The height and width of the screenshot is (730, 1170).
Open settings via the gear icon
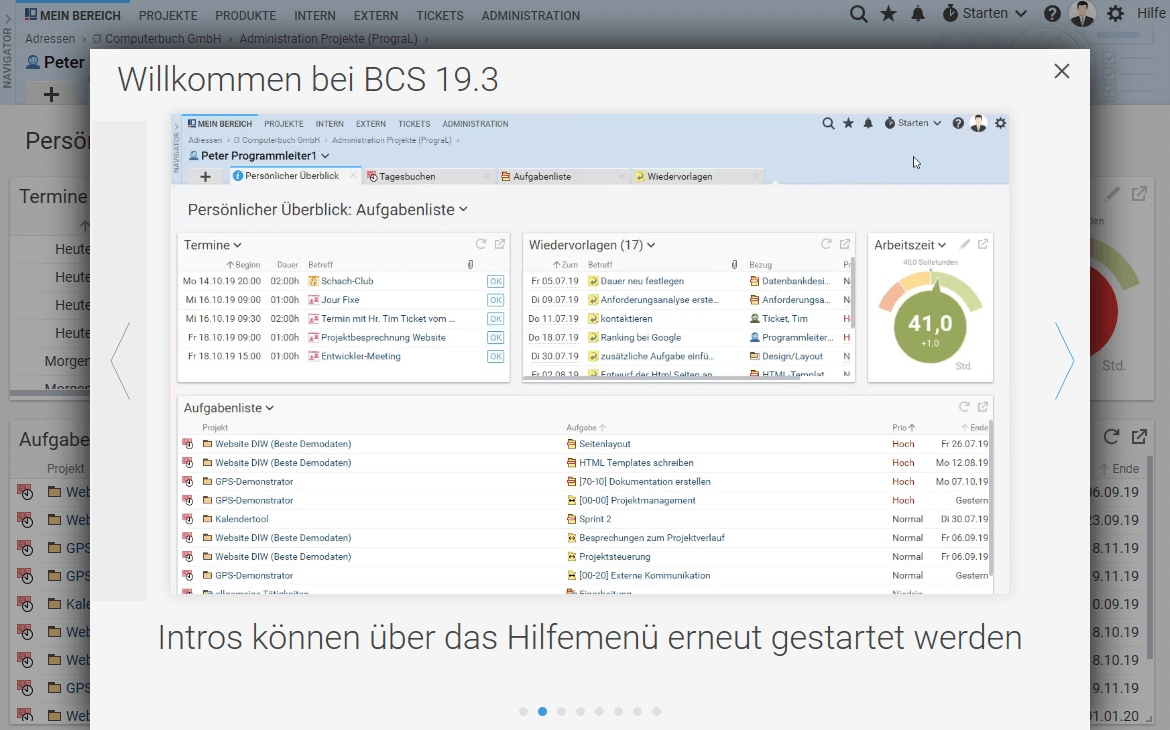point(1116,14)
